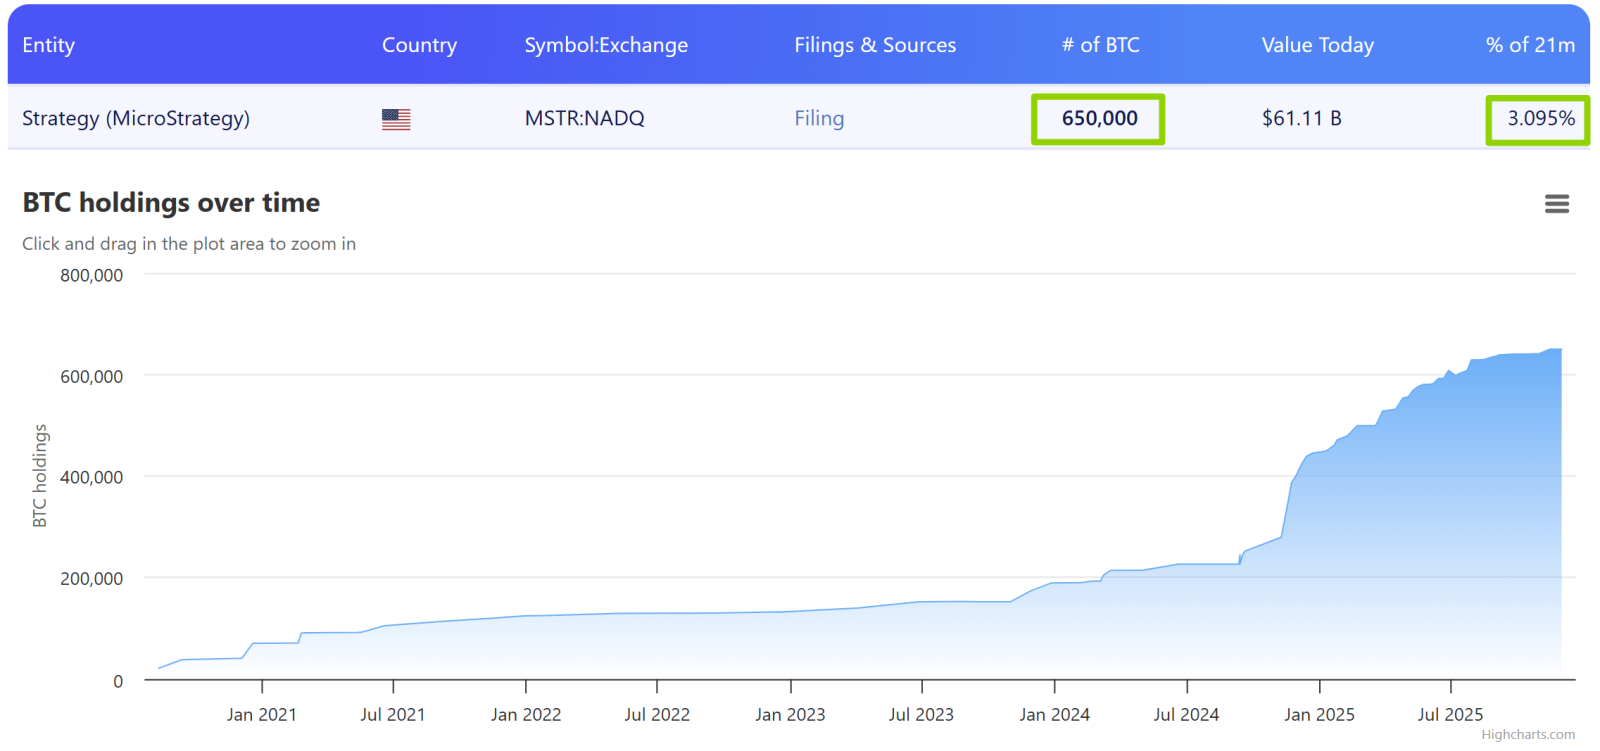The width and height of the screenshot is (1600, 751).
Task: Sort by the % of 21m header
Action: point(1530,45)
